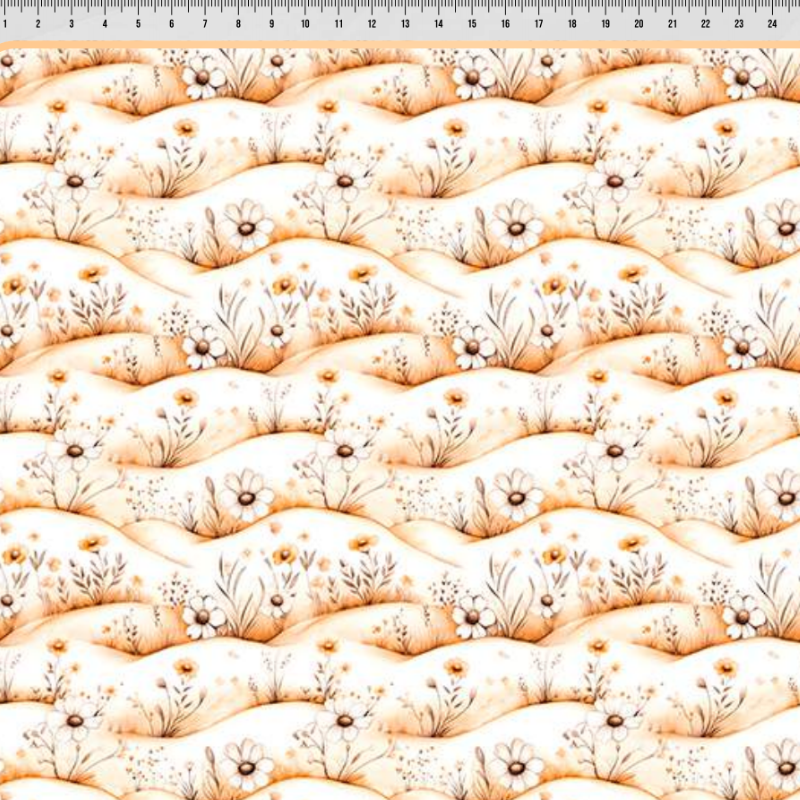Select the number 4 on the ruler

105,23
